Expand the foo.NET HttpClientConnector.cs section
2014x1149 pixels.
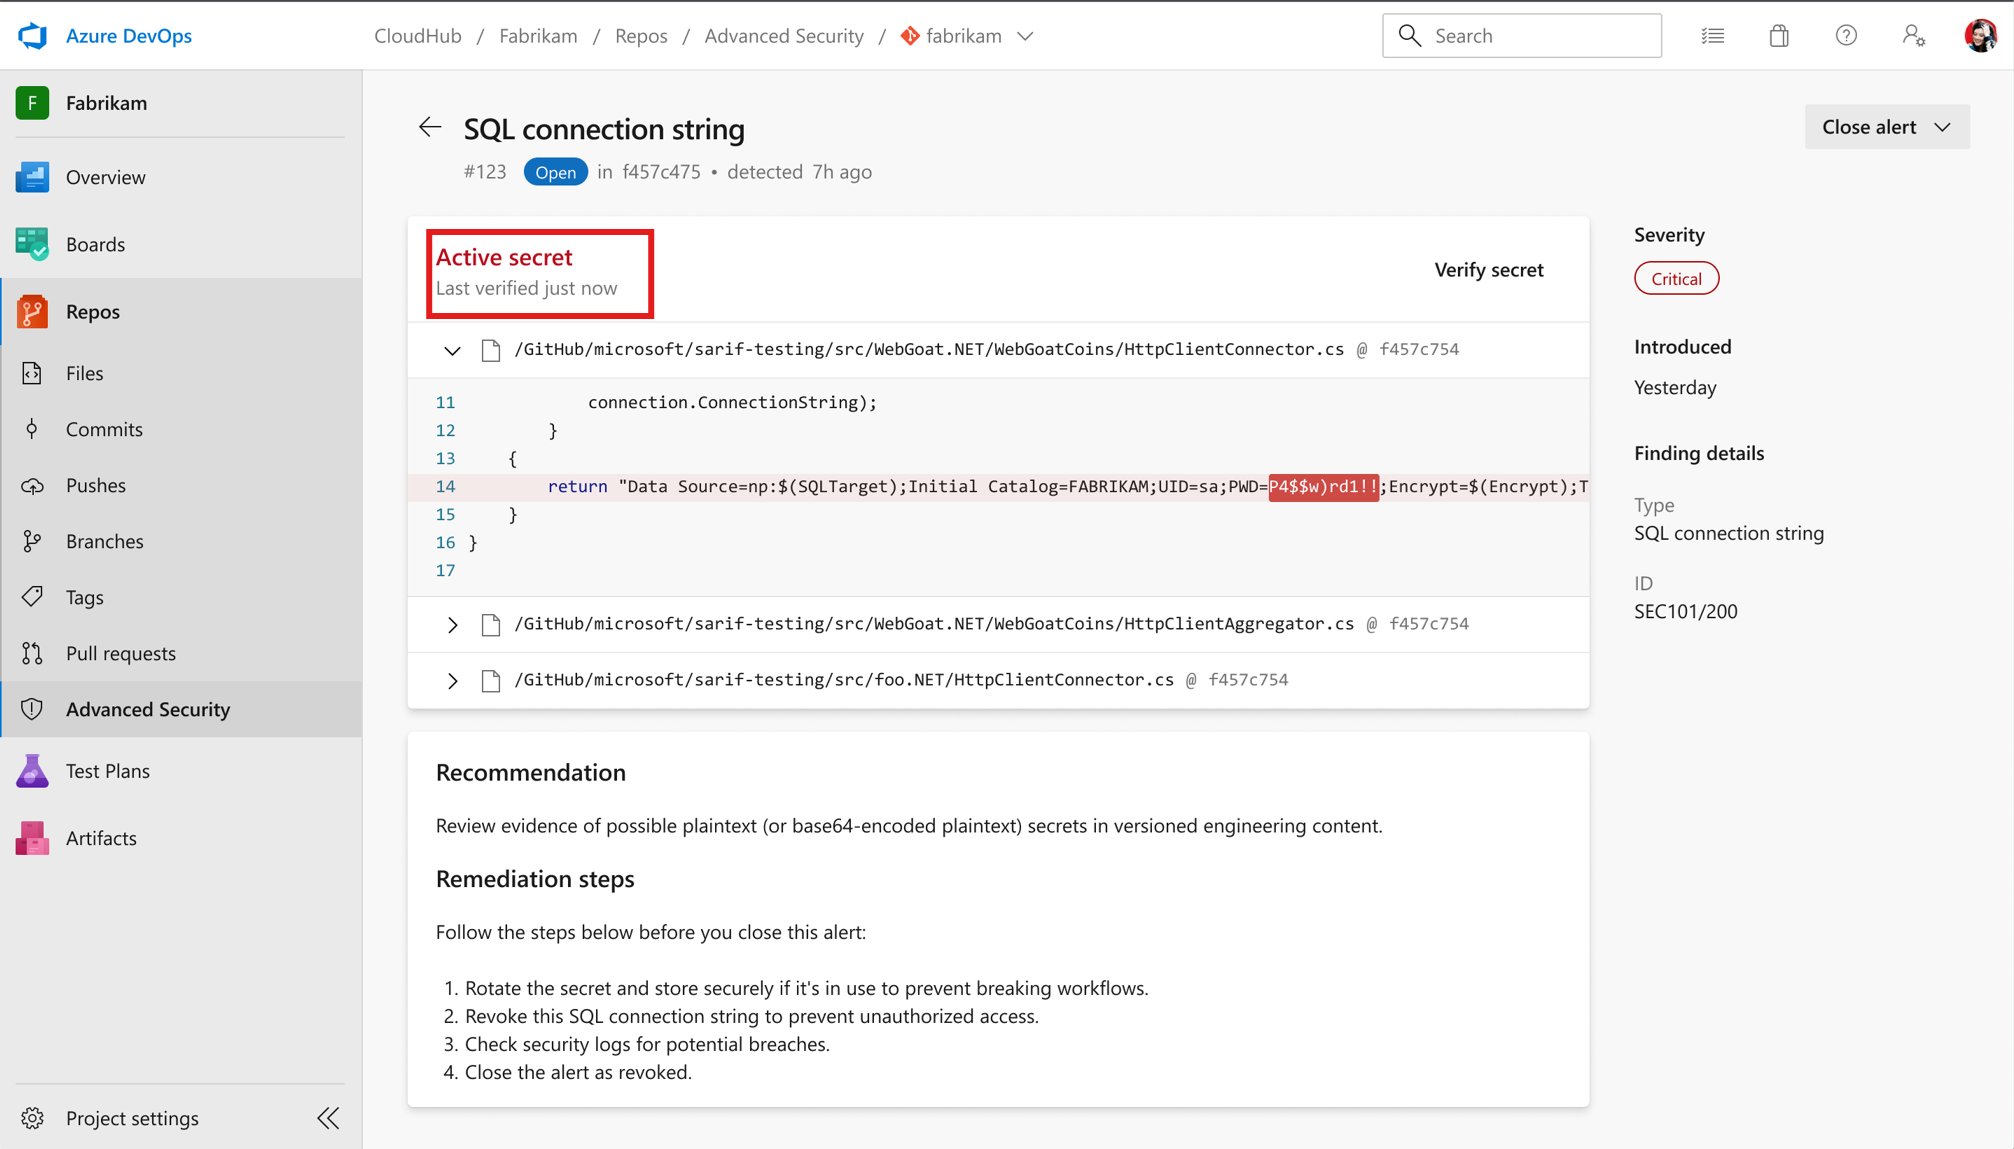pyautogui.click(x=452, y=681)
